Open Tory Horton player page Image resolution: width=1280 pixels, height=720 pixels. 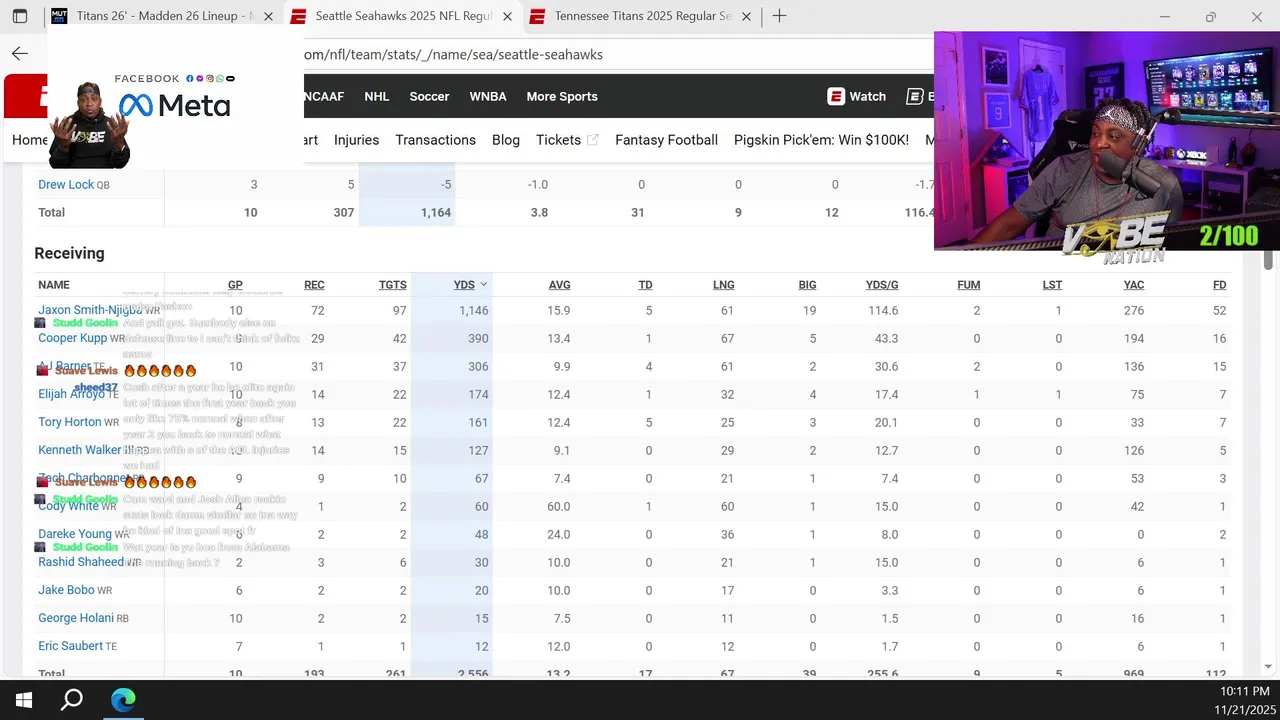pyautogui.click(x=70, y=422)
